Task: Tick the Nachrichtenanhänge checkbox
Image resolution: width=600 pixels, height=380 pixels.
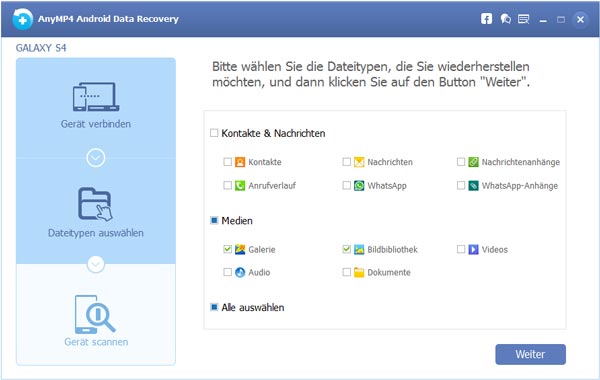Action: (461, 162)
